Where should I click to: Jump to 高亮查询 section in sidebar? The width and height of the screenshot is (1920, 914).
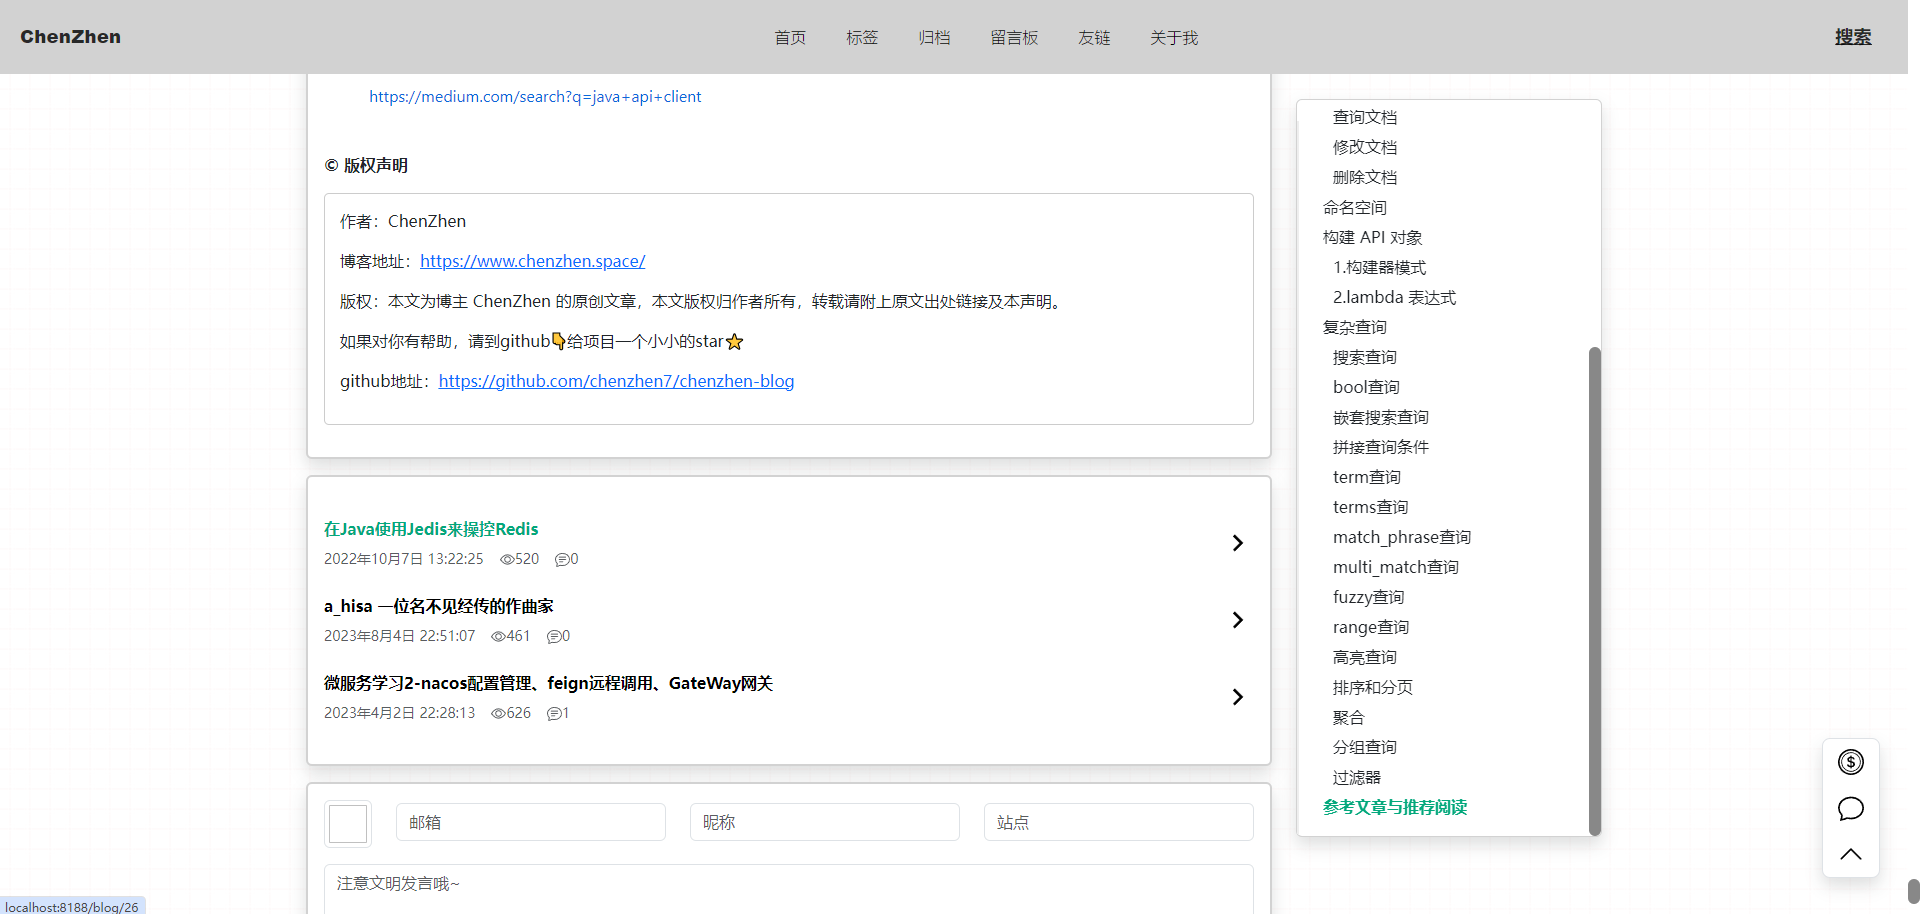pos(1364,657)
